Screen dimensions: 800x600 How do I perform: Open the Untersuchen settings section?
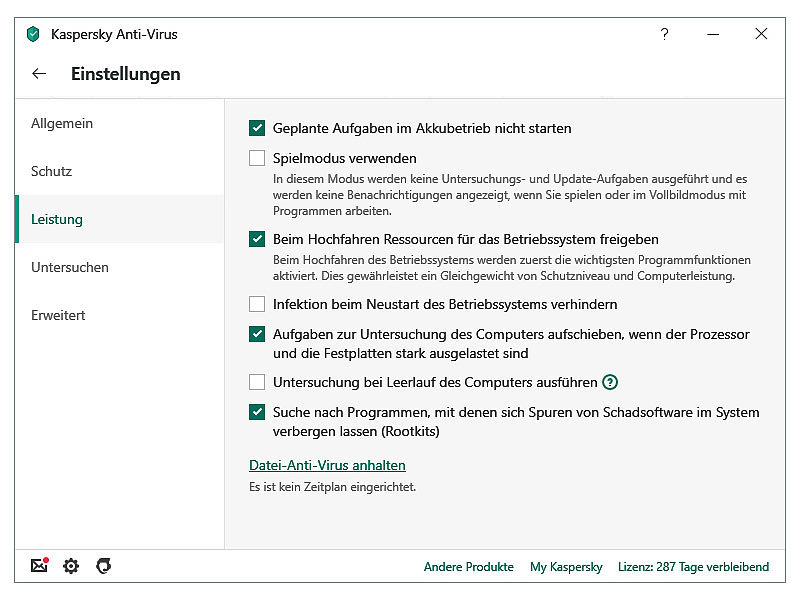tap(119, 267)
